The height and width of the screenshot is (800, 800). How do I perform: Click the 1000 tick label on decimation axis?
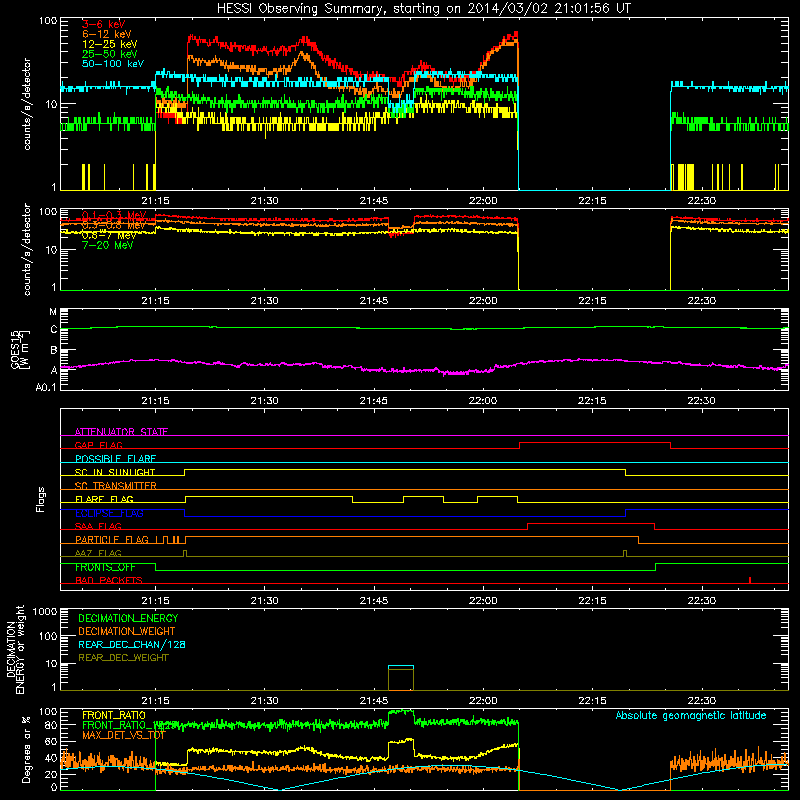[x=45, y=611]
